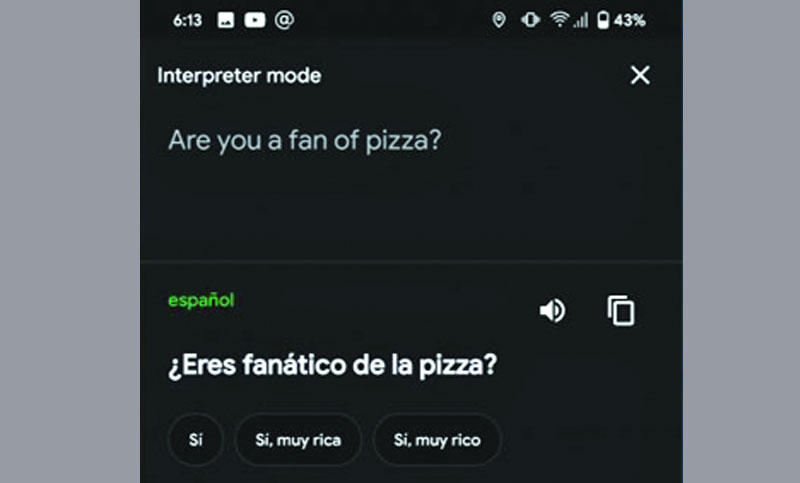Screen dimensions: 800x483
Task: Tap the battery icon at 43%
Action: click(x=603, y=20)
